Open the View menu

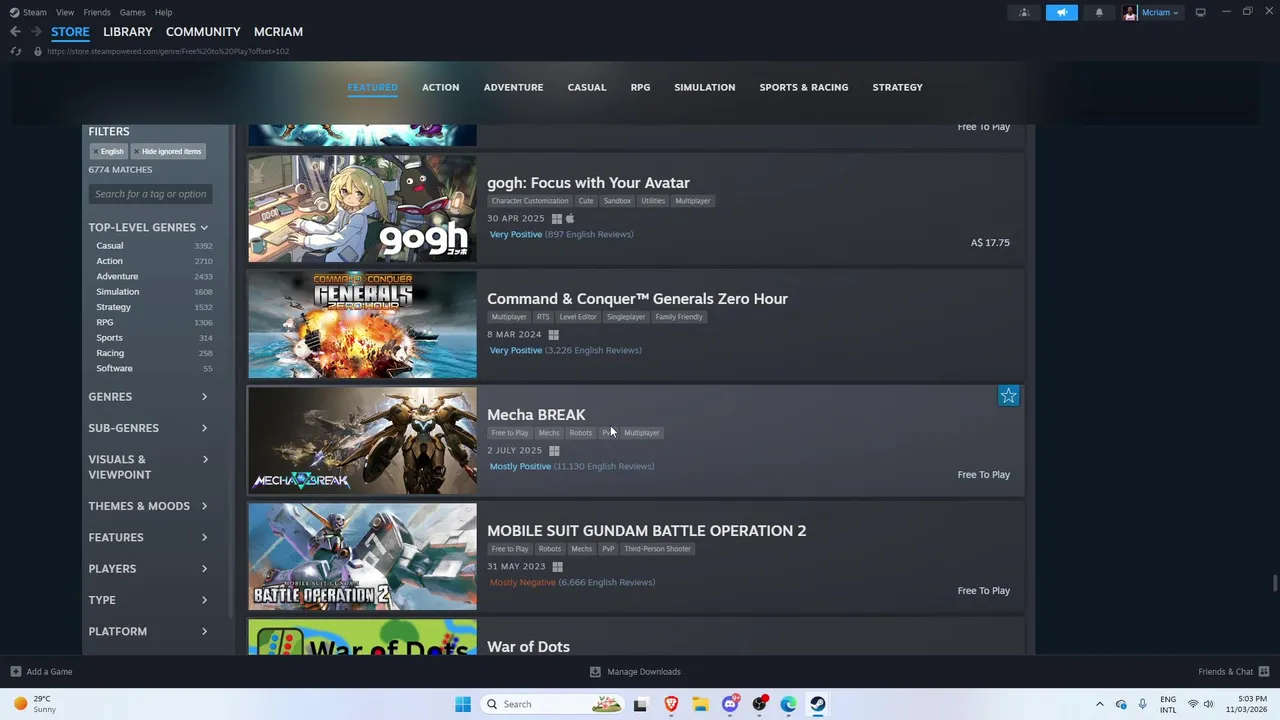tap(65, 12)
